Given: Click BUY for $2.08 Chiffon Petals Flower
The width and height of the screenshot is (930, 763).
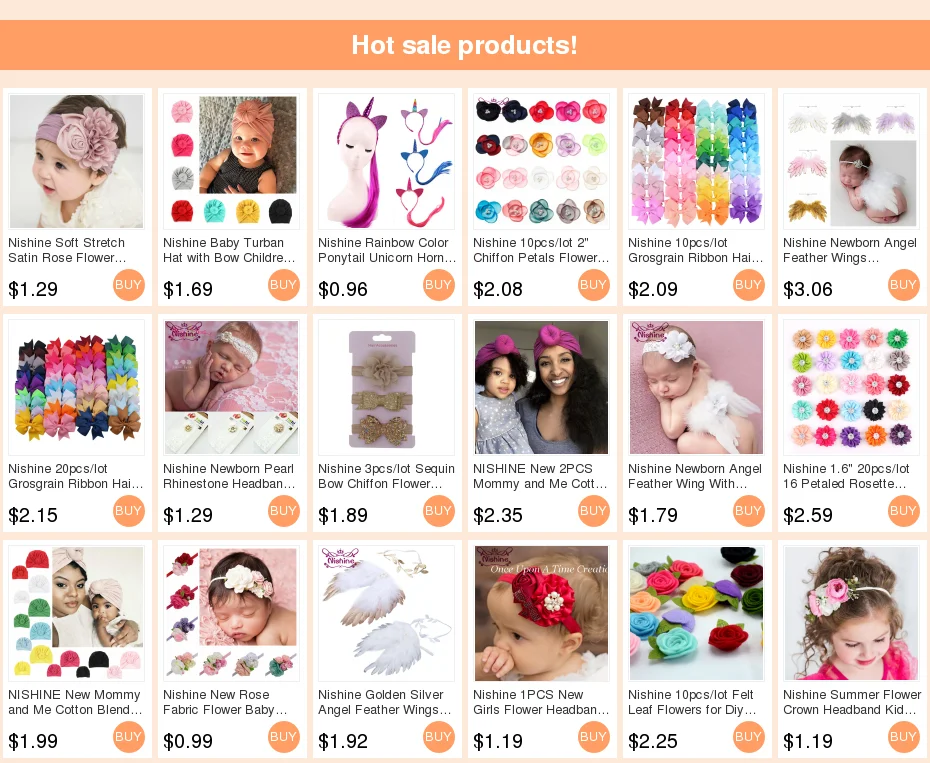Looking at the screenshot, I should [594, 285].
